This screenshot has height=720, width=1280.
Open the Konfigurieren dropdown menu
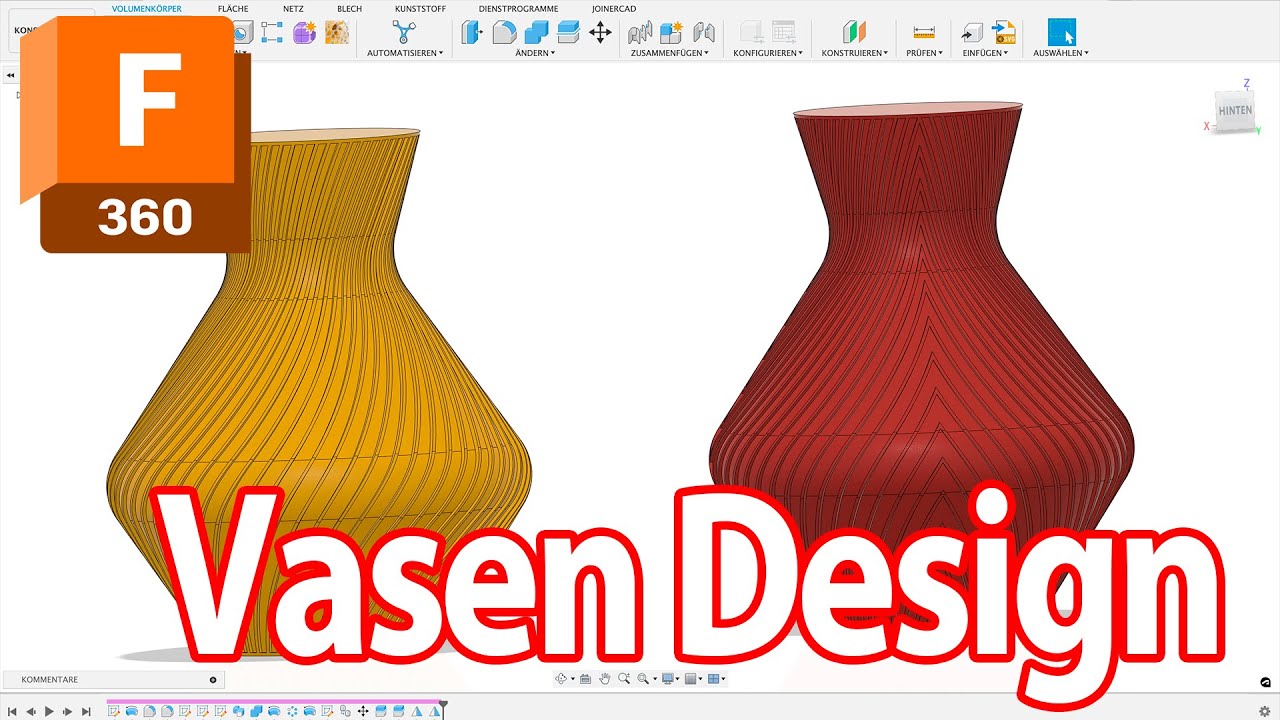pos(769,52)
